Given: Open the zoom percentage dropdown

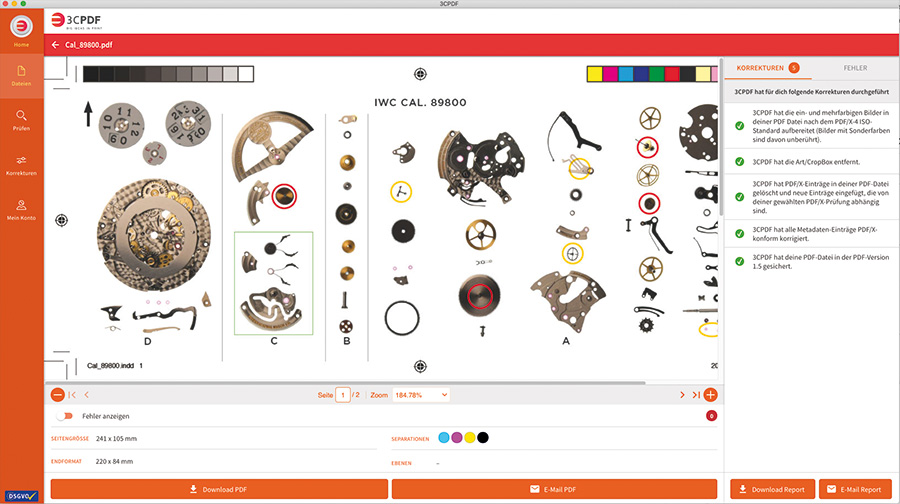Looking at the screenshot, I should click(x=421, y=395).
